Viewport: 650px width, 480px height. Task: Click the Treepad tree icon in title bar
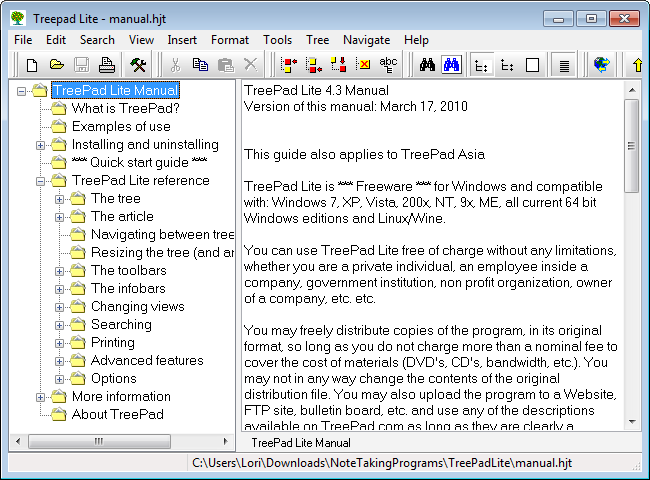coord(18,19)
